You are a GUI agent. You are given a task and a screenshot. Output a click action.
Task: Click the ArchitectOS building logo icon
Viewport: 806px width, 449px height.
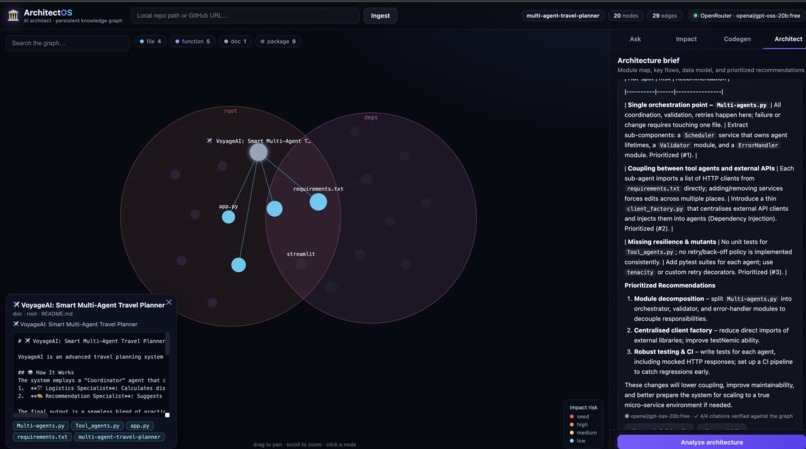[x=13, y=15]
